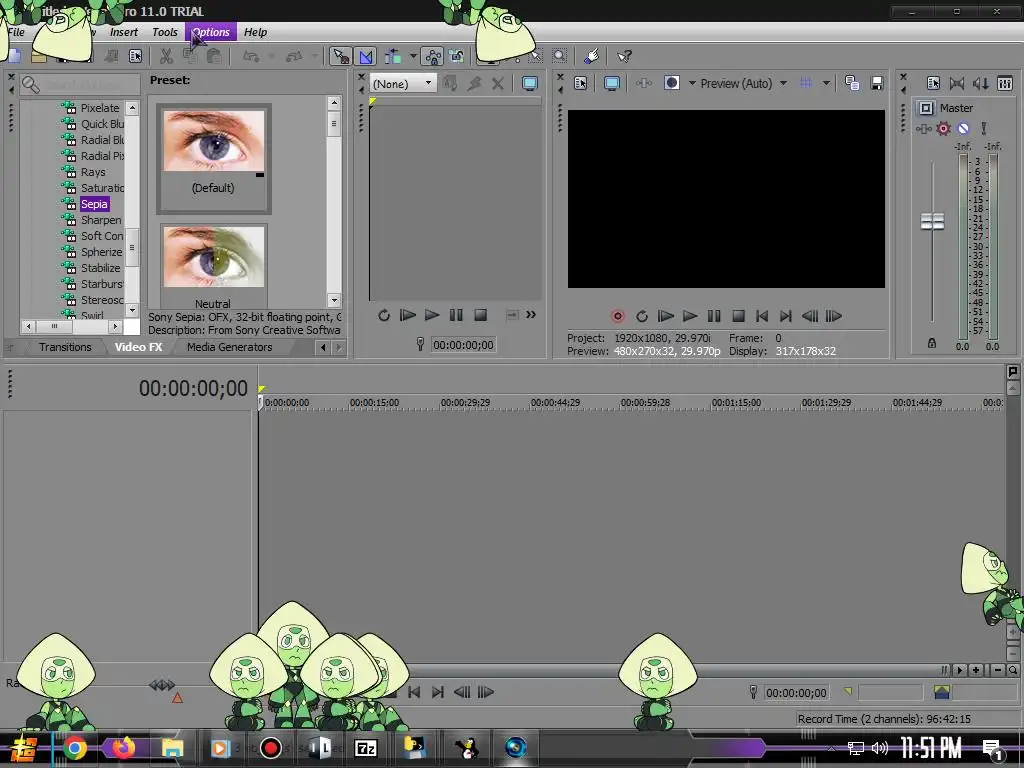Image resolution: width=1024 pixels, height=768 pixels.
Task: Click Copy Snapshot to Clipboard icon
Action: 852,83
